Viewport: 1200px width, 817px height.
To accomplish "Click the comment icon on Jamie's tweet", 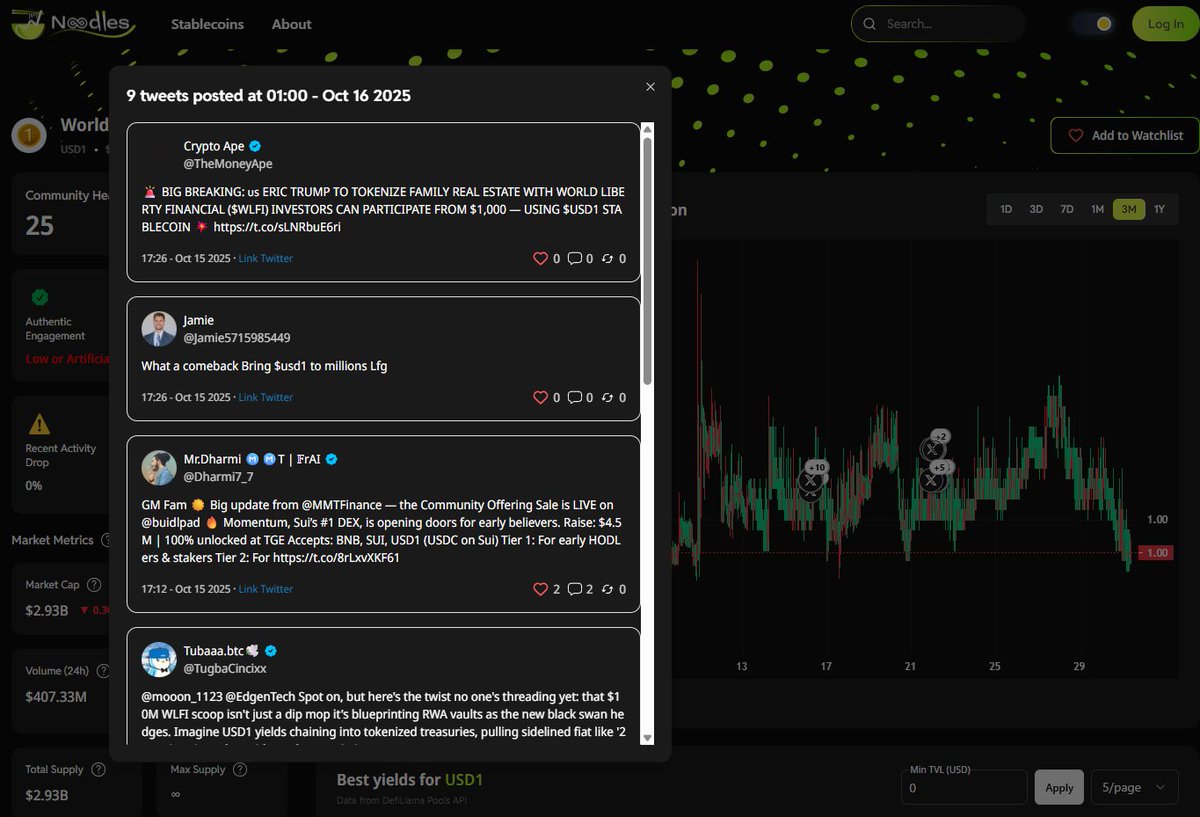I will tap(575, 398).
